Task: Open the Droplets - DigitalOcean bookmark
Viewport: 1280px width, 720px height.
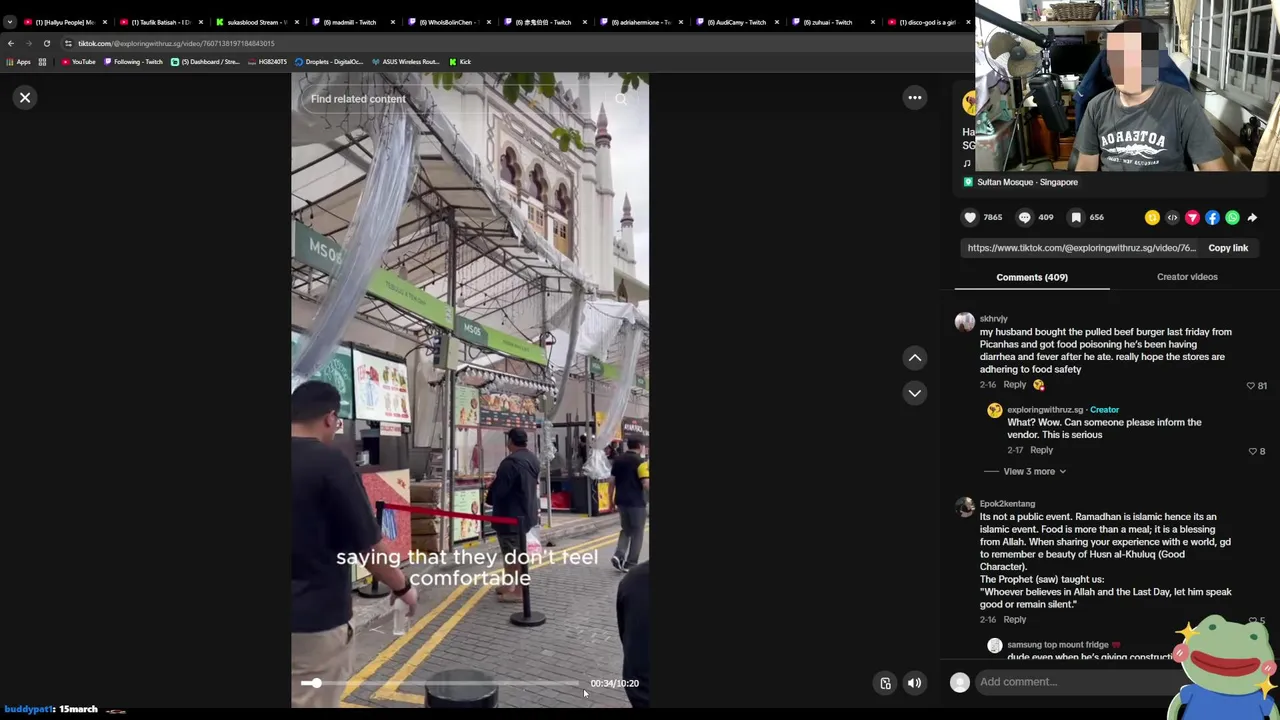Action: coord(328,62)
